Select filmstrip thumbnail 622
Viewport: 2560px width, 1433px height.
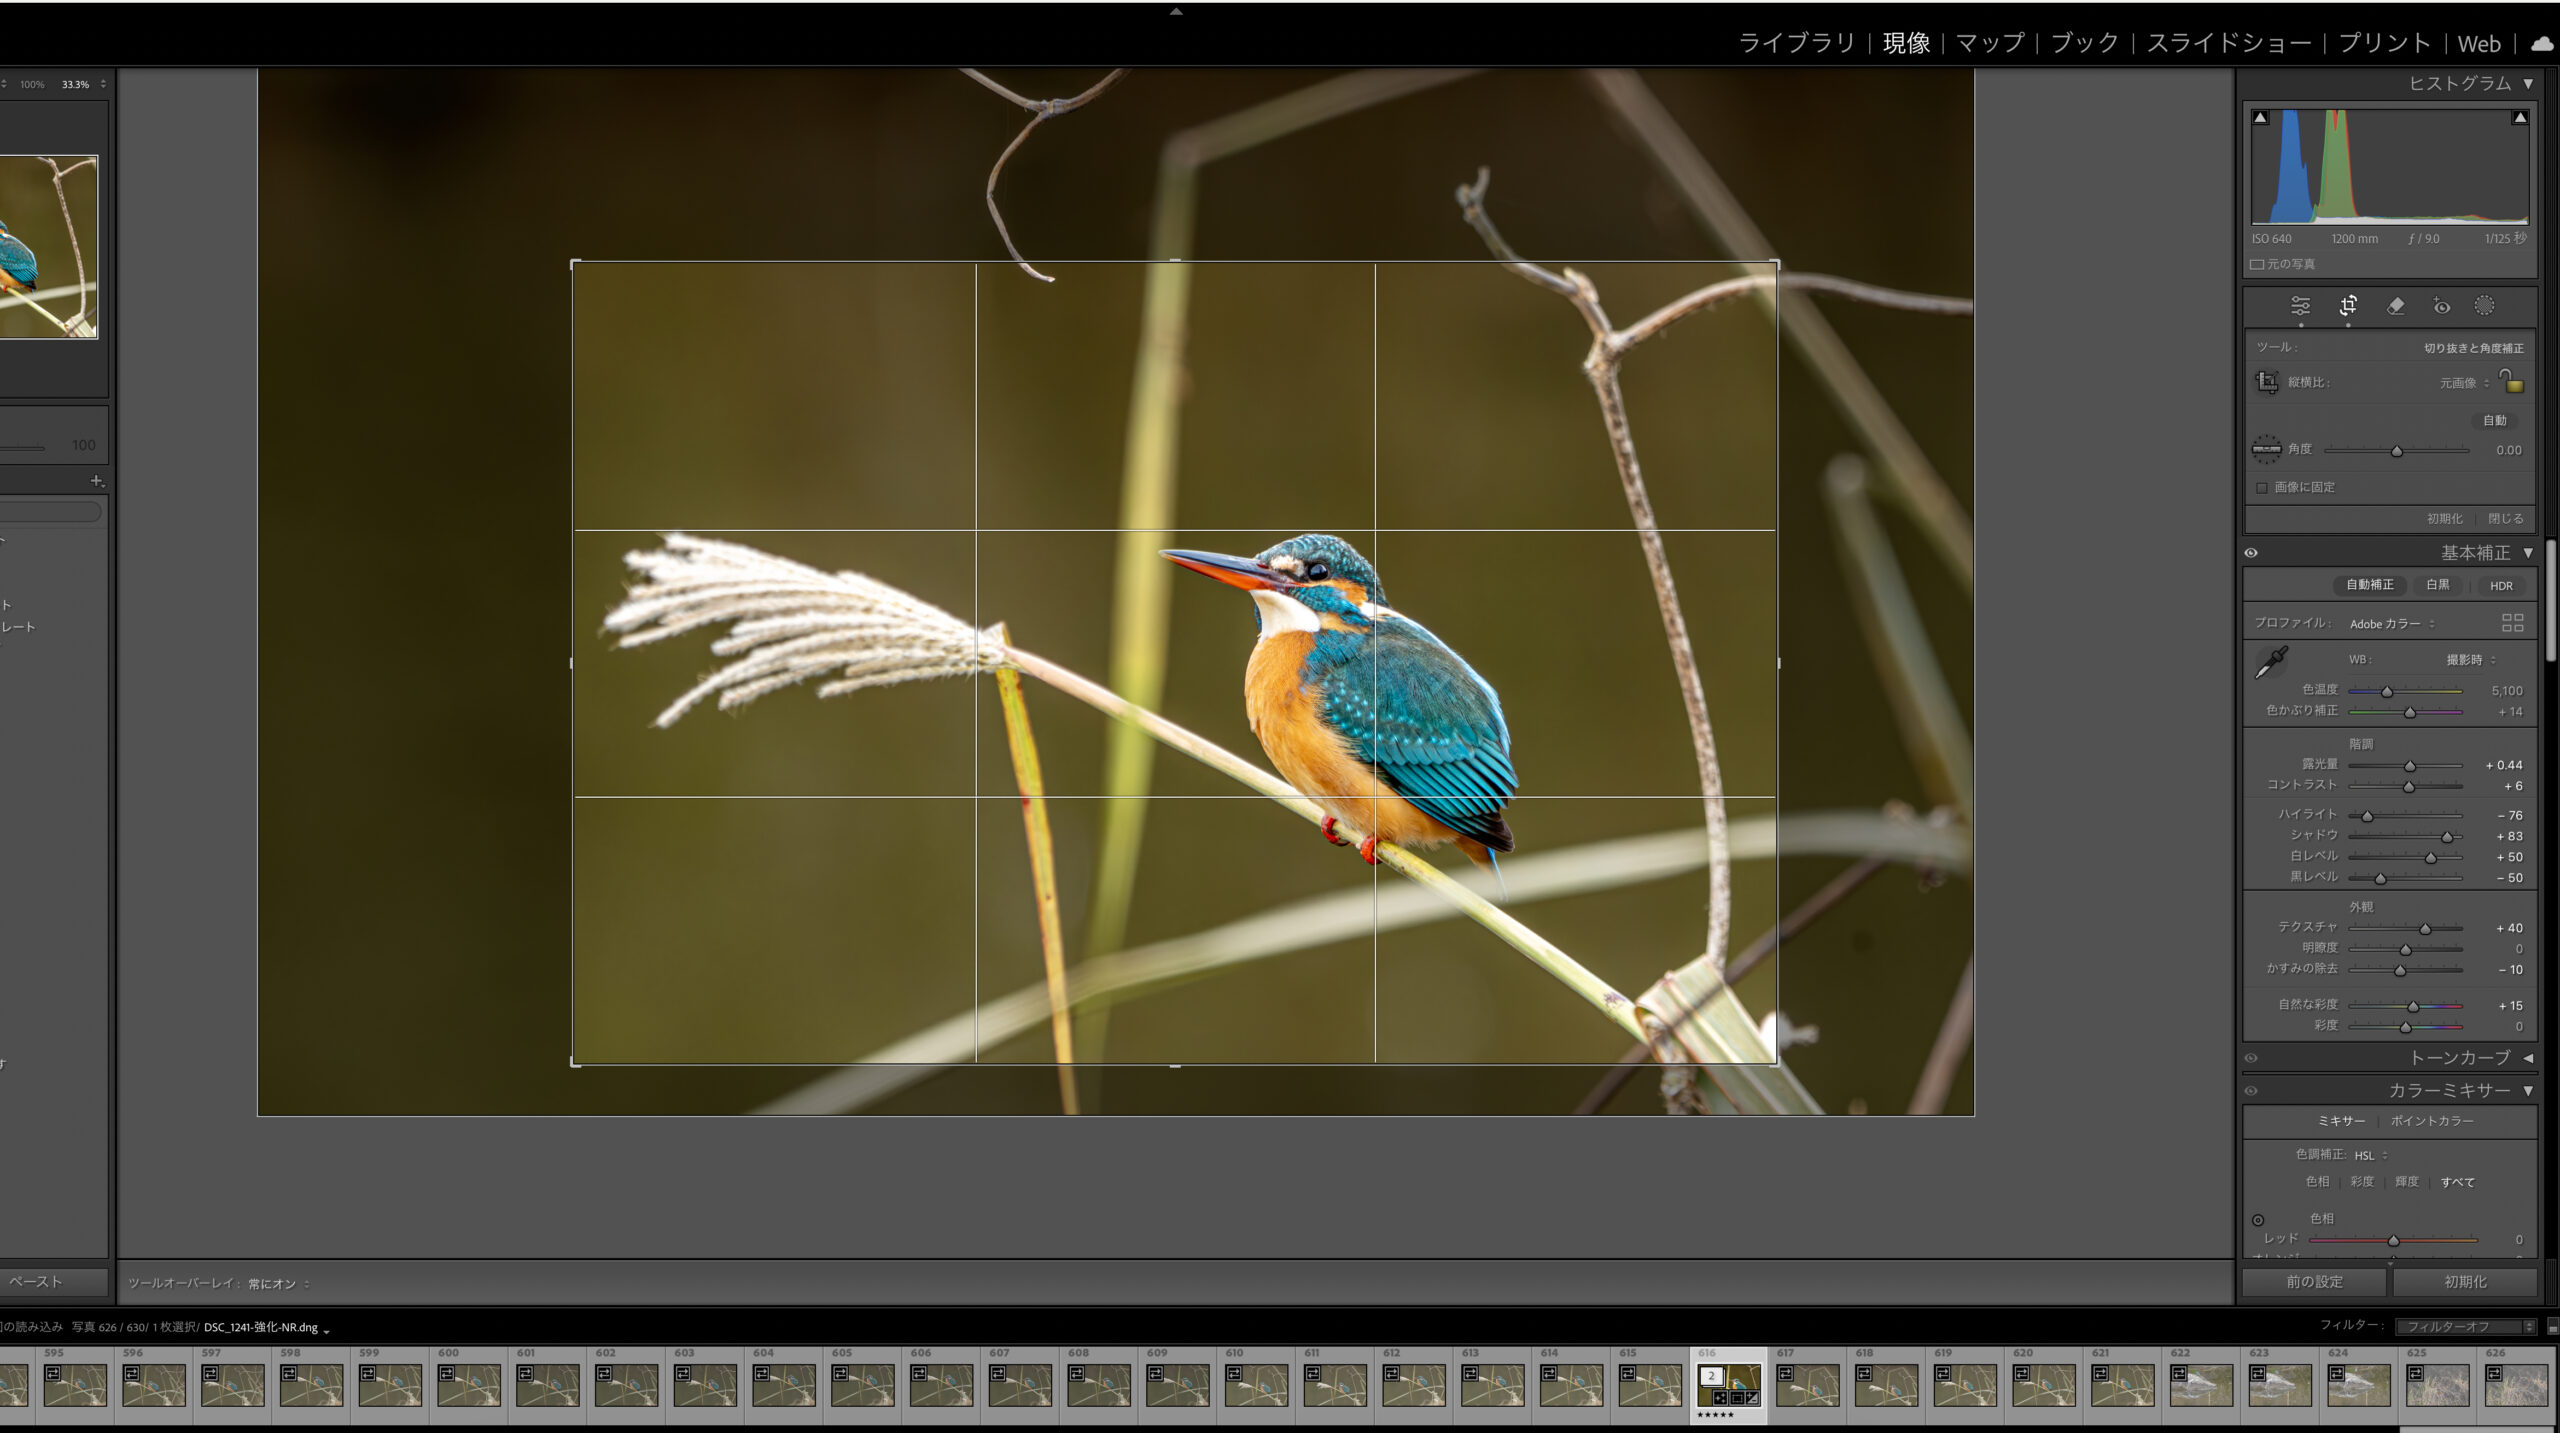tap(2201, 1384)
